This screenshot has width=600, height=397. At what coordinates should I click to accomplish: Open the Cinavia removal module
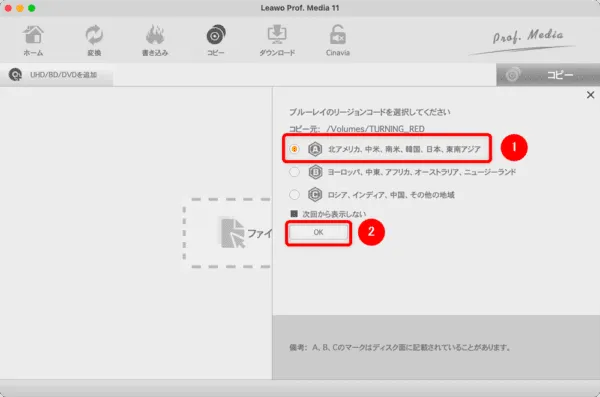(338, 41)
